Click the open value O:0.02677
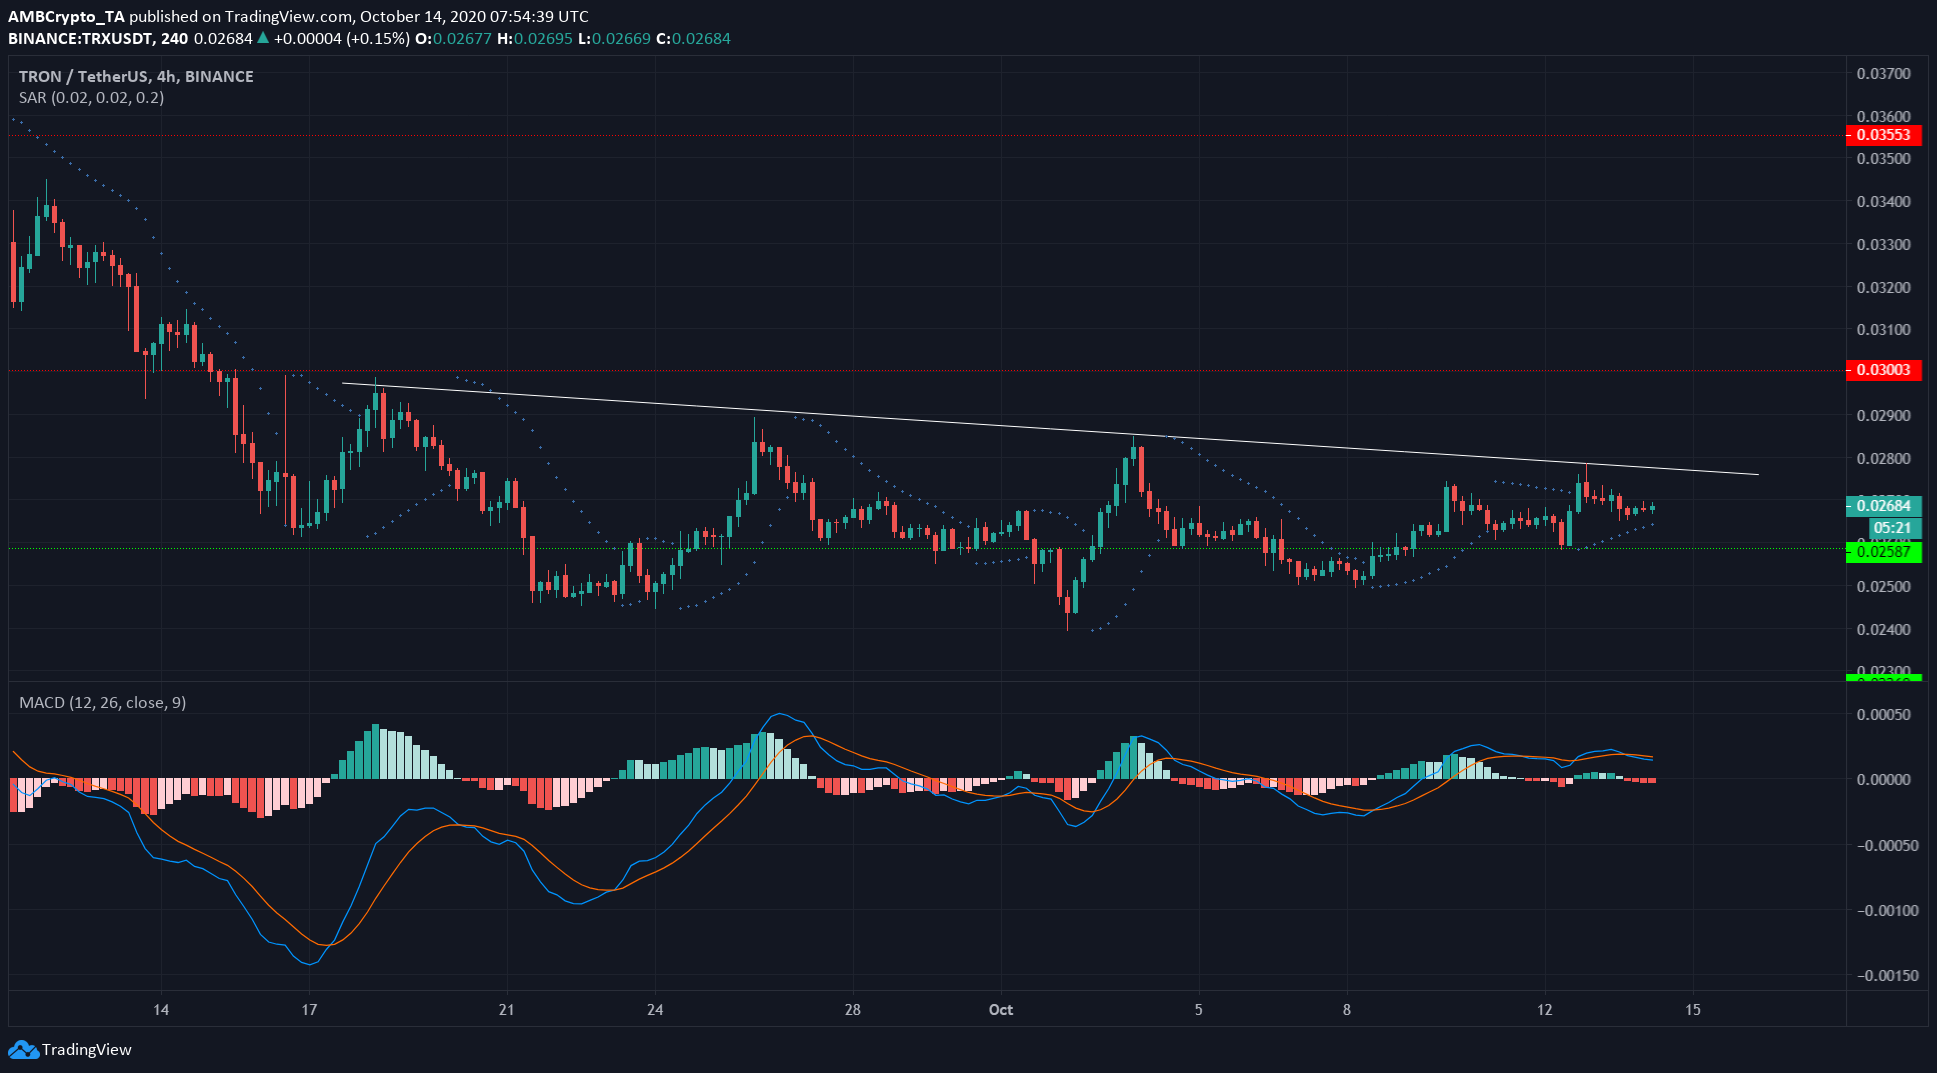This screenshot has height=1073, width=1937. click(x=454, y=39)
